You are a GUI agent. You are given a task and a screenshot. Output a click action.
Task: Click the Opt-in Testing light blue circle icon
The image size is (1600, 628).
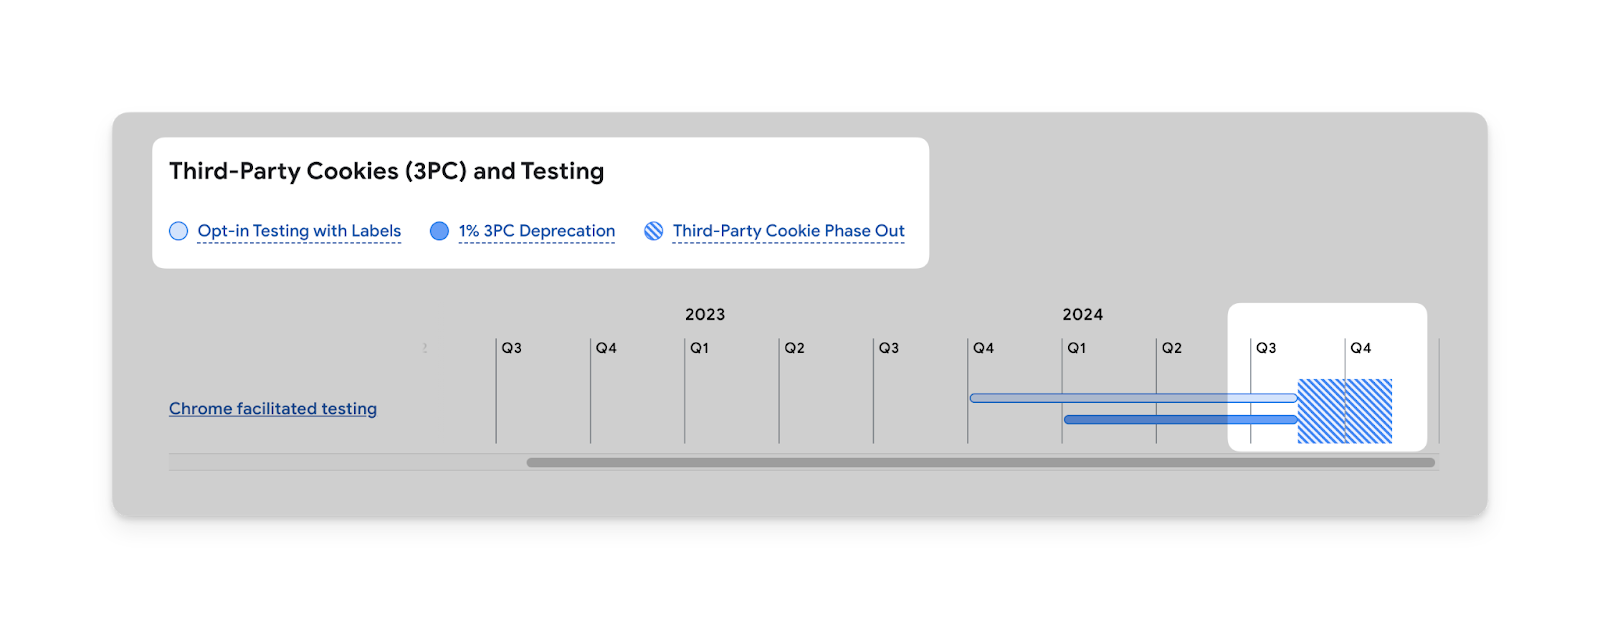[178, 231]
